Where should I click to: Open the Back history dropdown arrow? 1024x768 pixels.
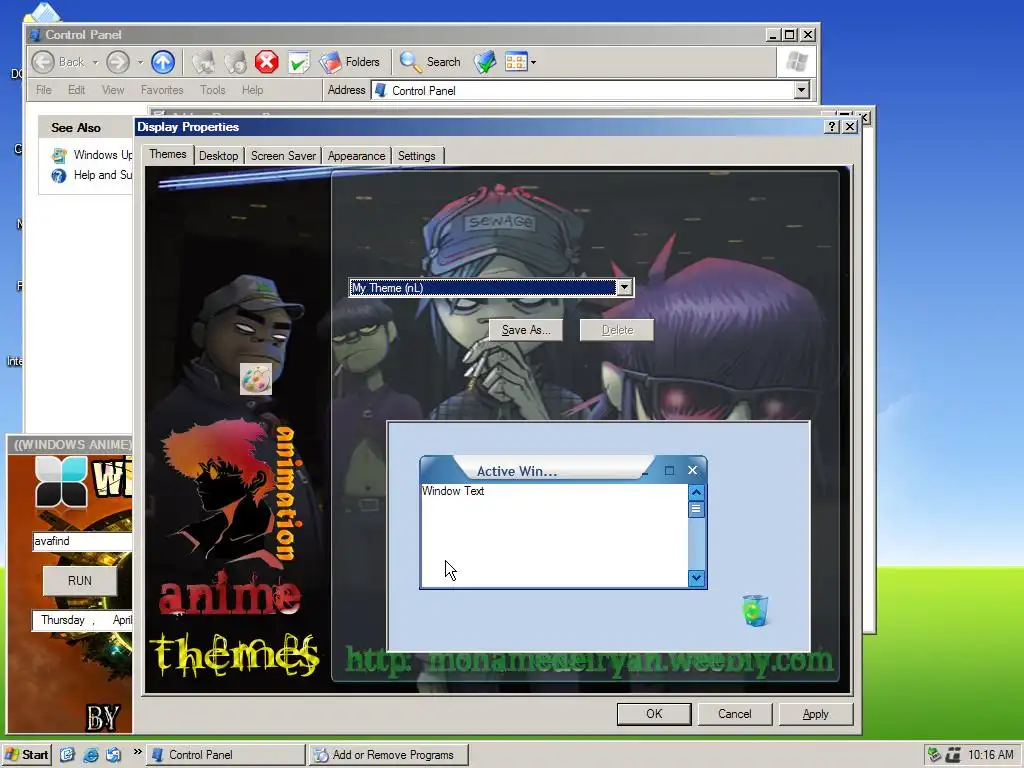(95, 63)
